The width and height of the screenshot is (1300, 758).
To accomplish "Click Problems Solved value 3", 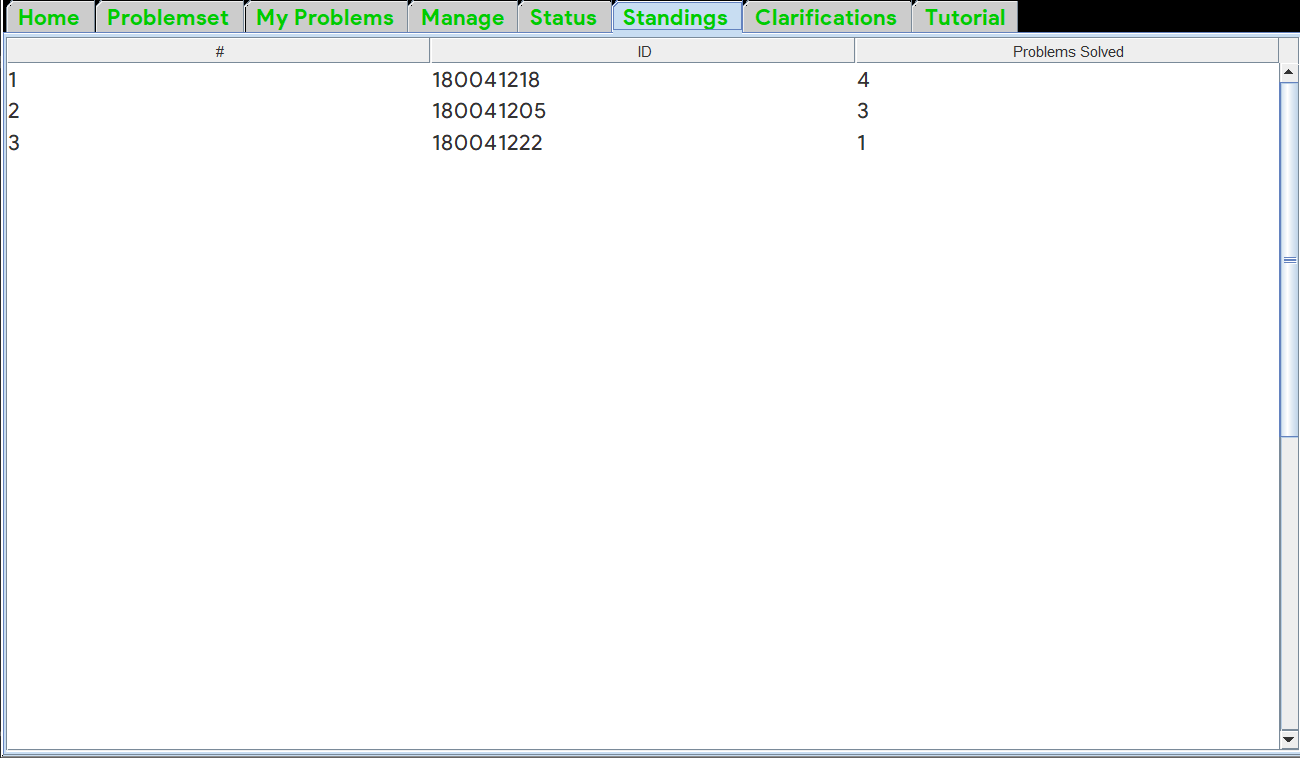I will click(x=1067, y=111).
